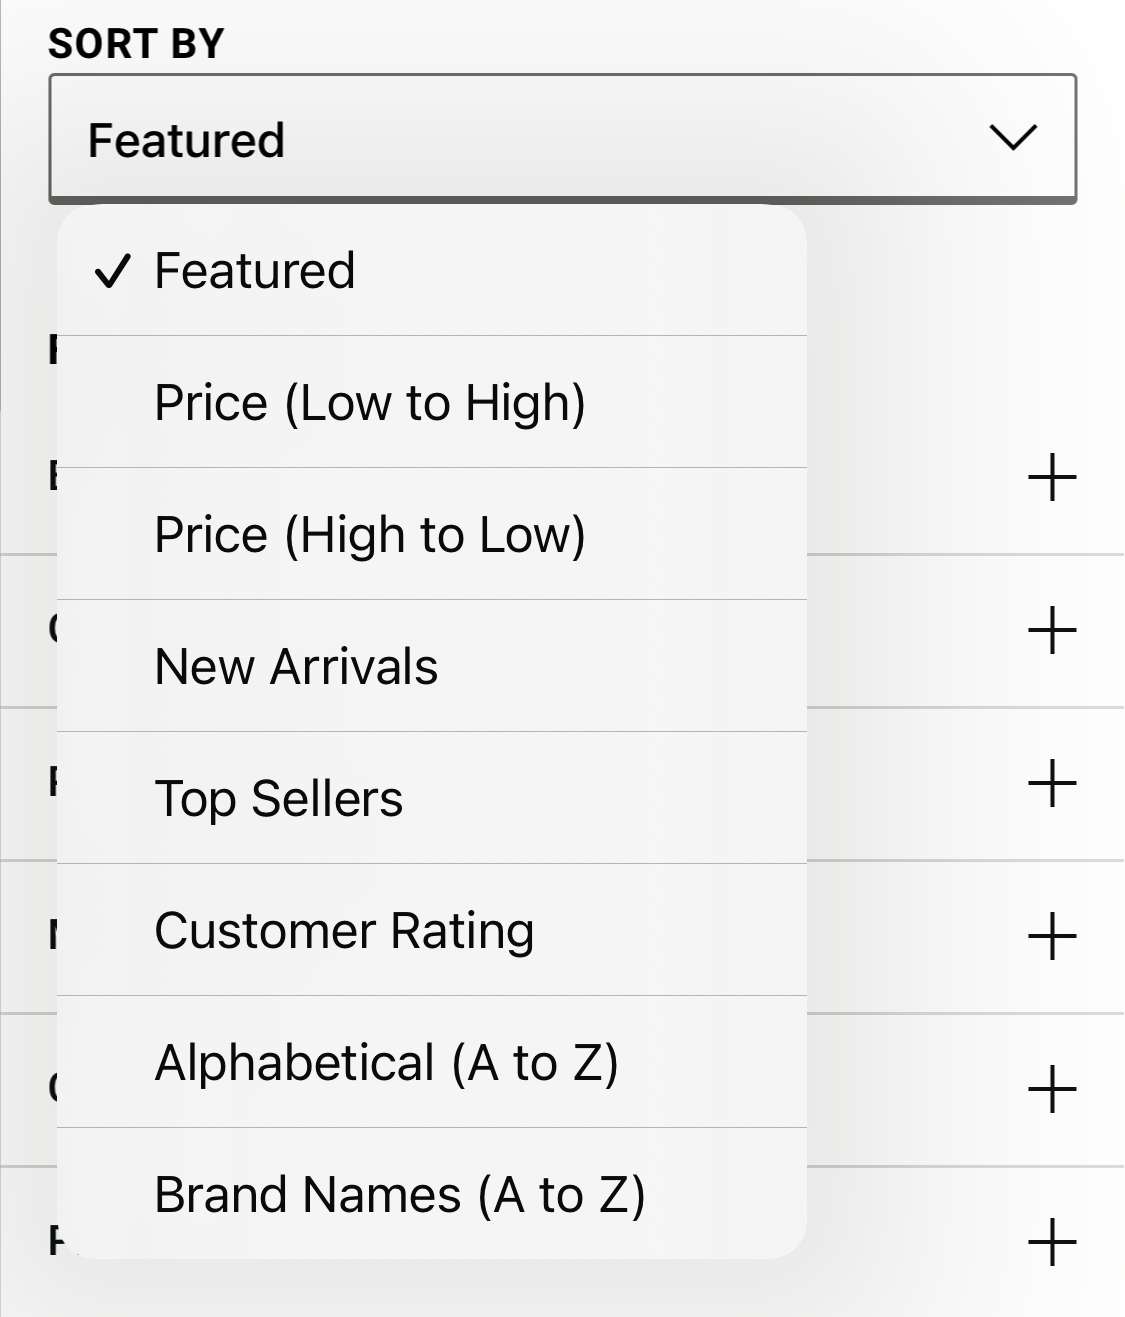Select Alphabetical (A to Z) sorting
Screen dimensions: 1125x1317
(386, 1063)
